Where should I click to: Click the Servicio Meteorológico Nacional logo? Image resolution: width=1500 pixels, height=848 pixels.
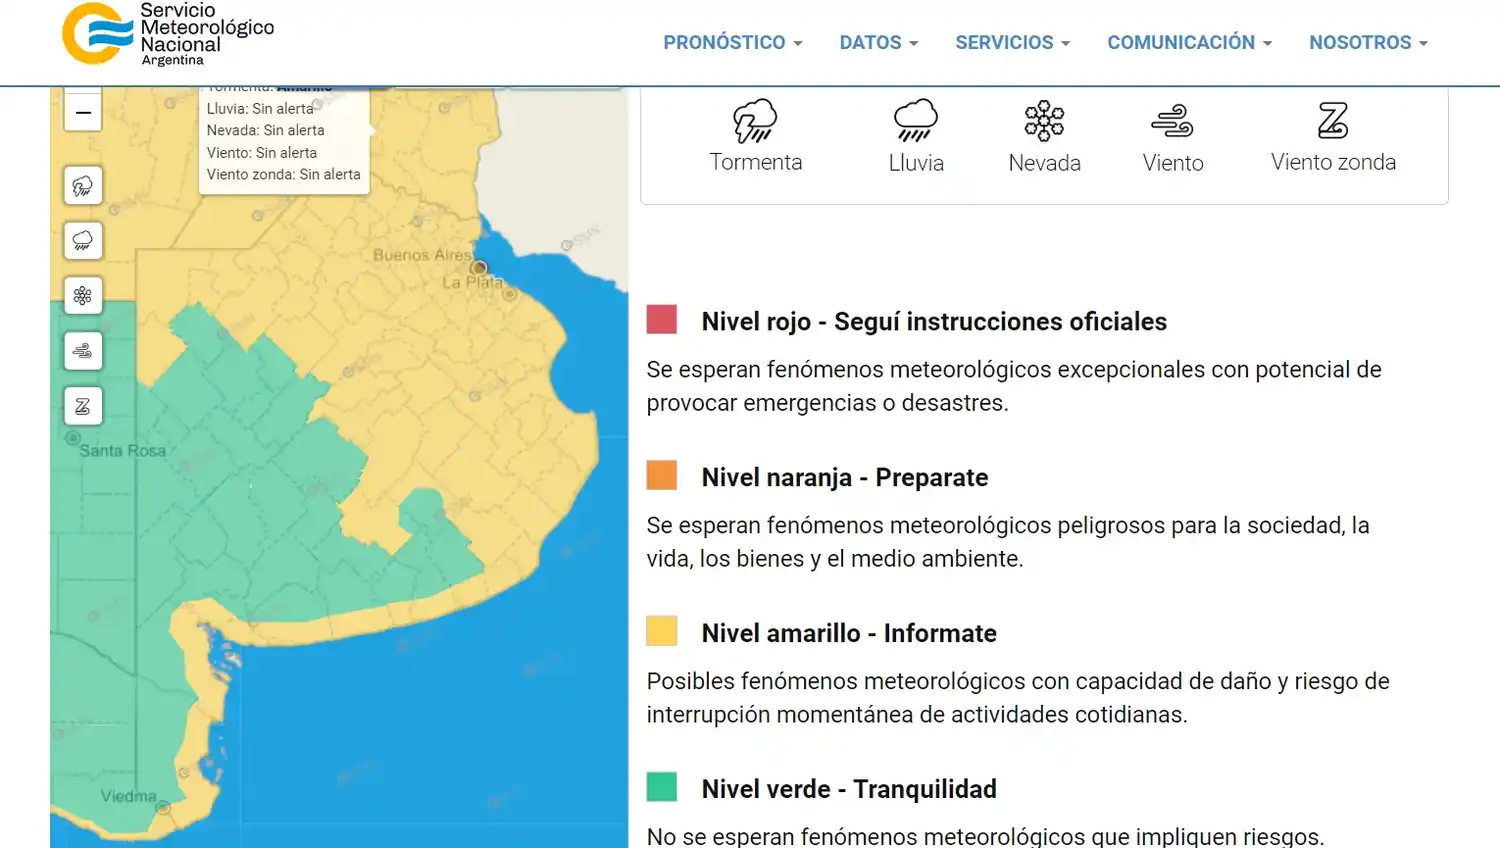point(168,34)
